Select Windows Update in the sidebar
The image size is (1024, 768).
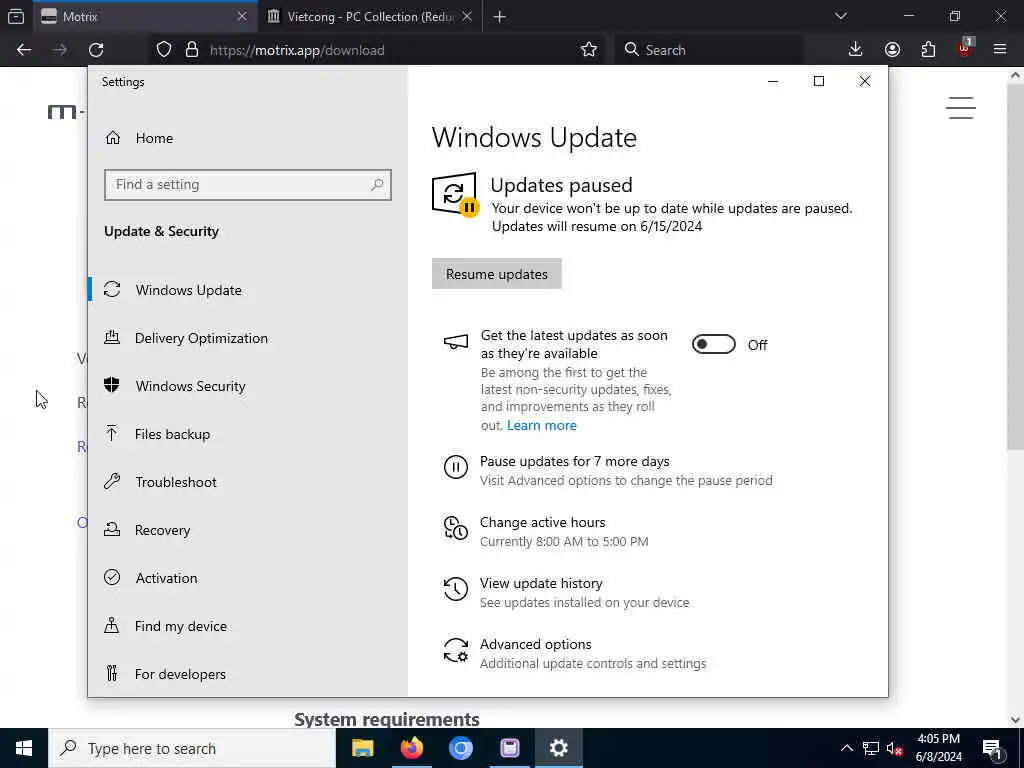pos(248,289)
